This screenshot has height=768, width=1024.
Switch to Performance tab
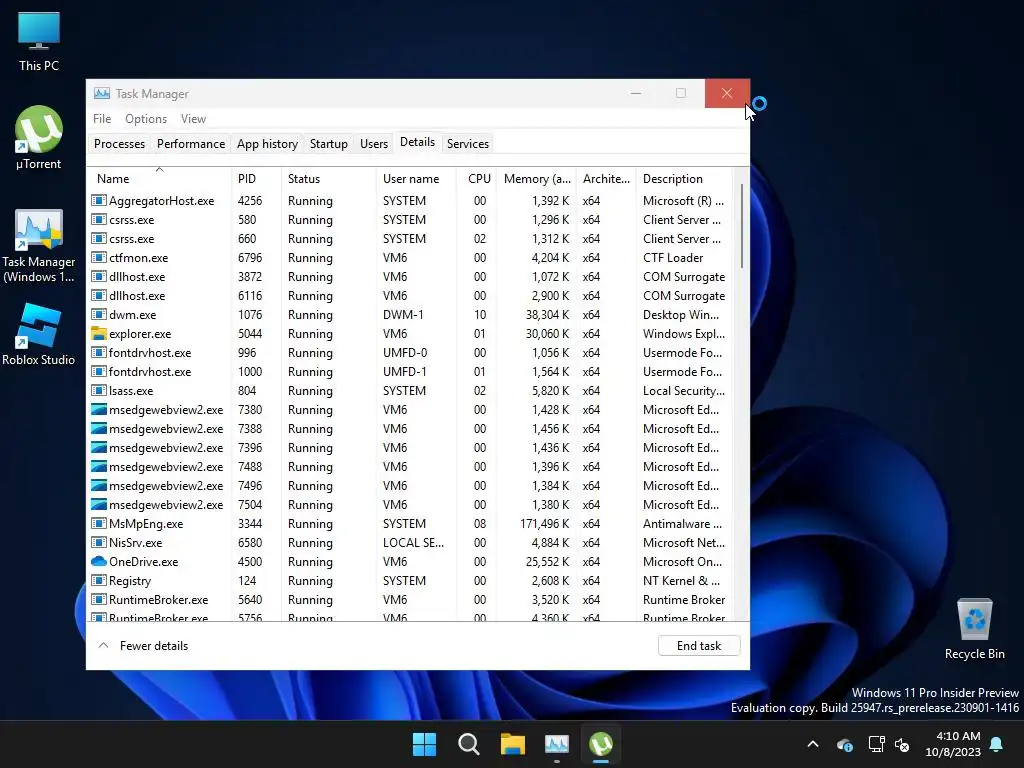pos(191,144)
